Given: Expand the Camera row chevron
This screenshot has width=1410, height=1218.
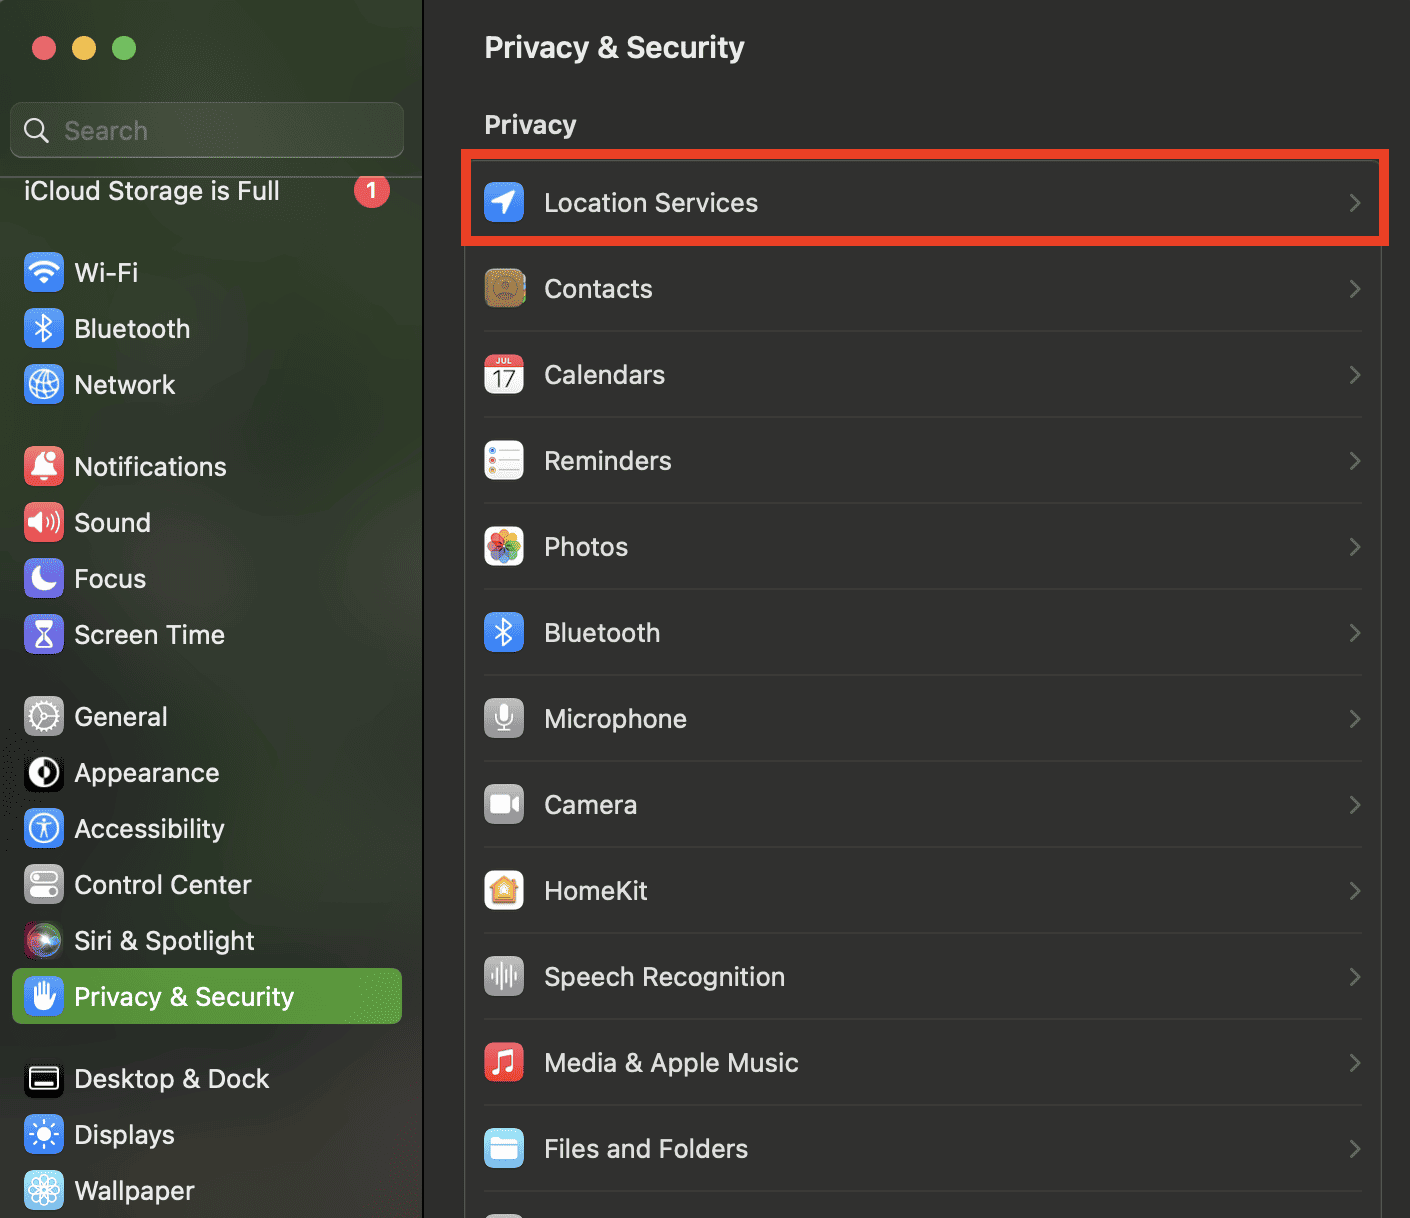Looking at the screenshot, I should (1355, 805).
